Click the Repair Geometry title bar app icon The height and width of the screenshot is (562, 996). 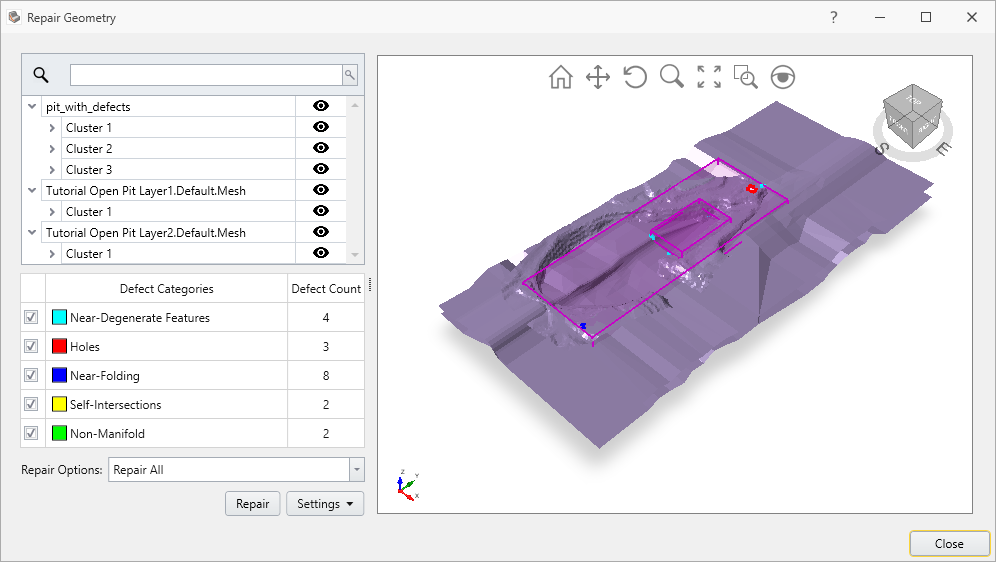[x=14, y=17]
